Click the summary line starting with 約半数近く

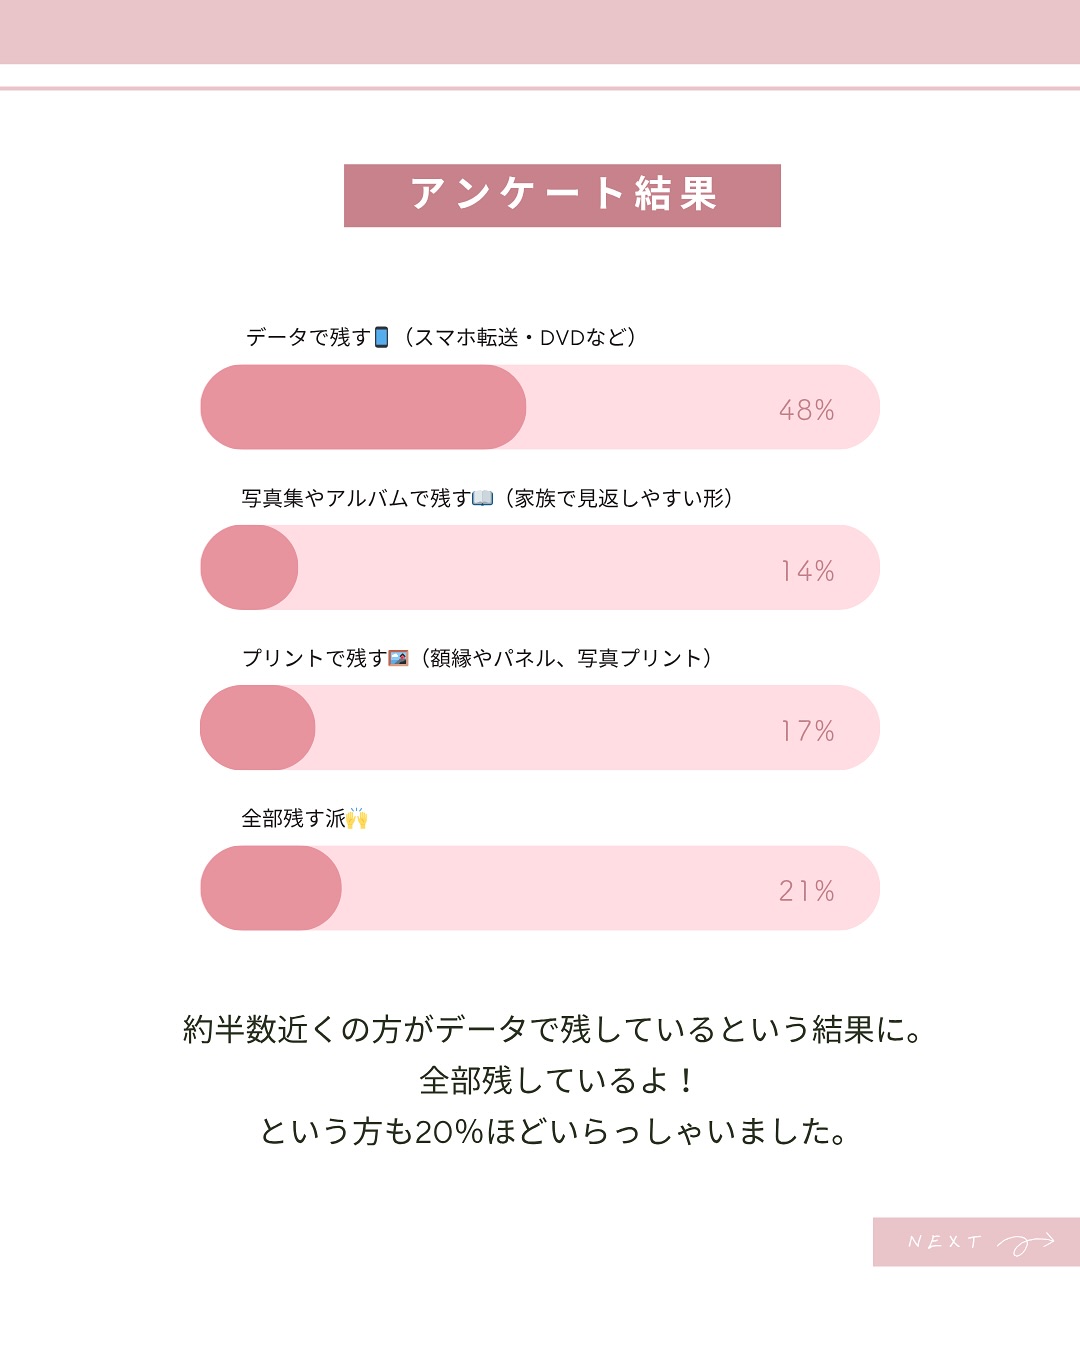553,1029
